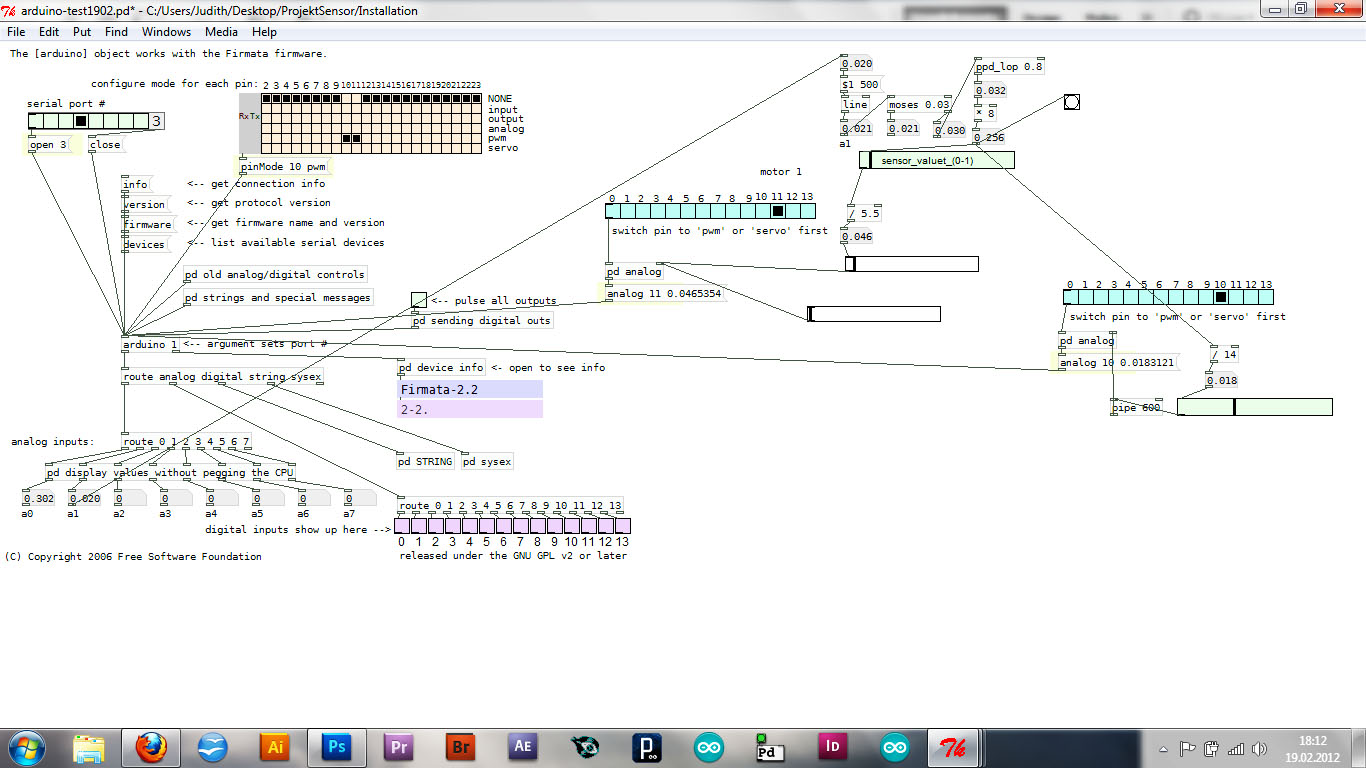Screen dimensions: 1366x768
Task: Click the 'firmware' message box
Action: point(147,224)
